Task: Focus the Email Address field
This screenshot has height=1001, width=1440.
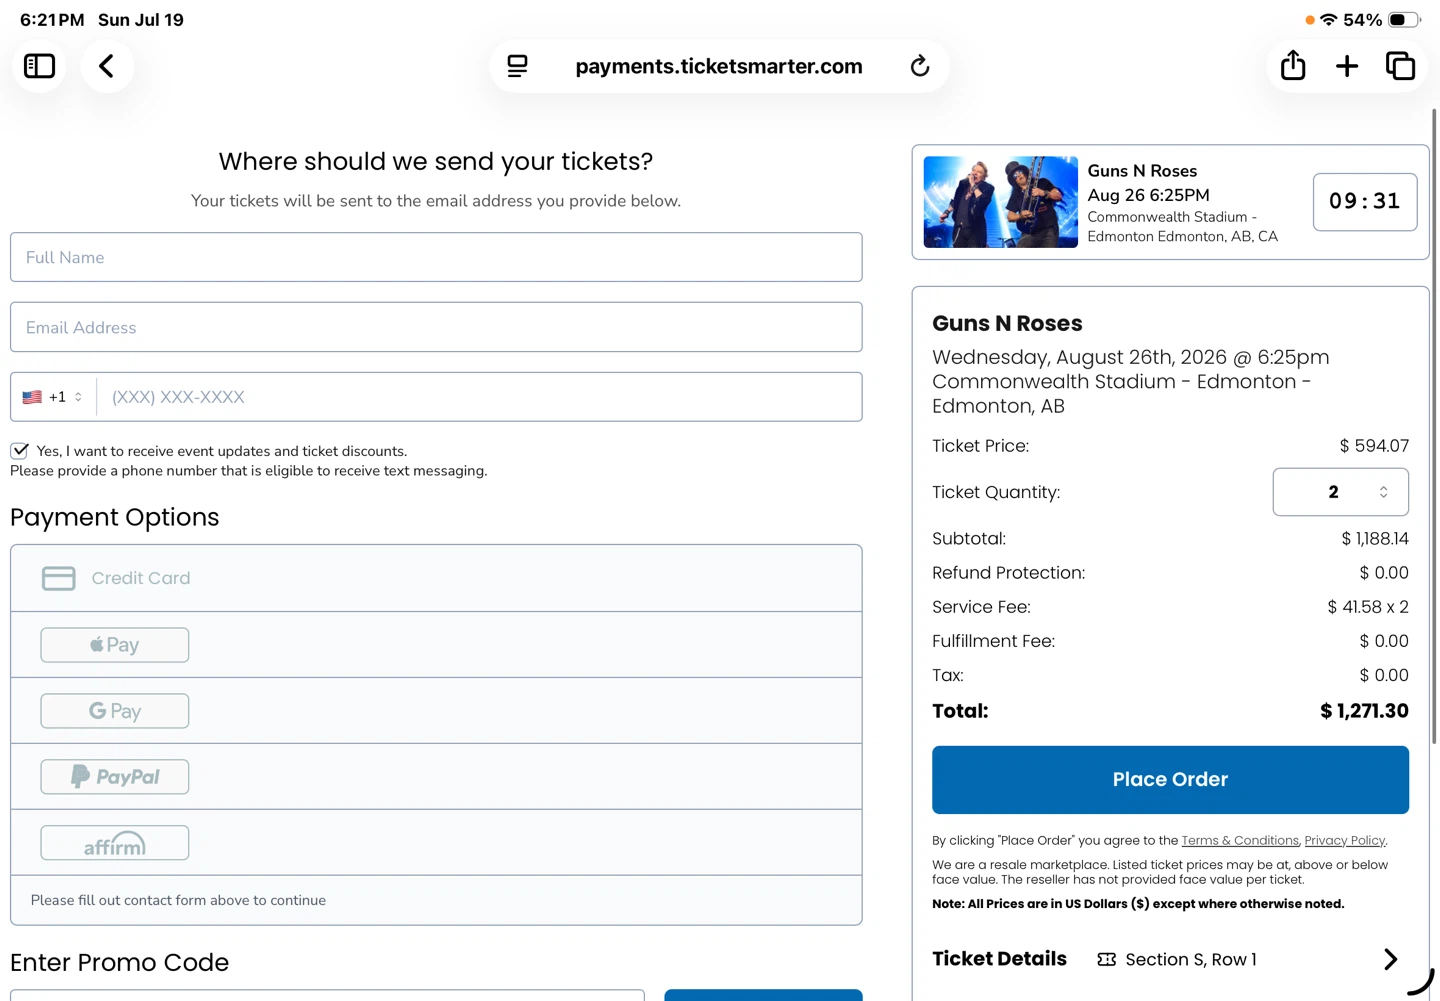Action: click(x=436, y=327)
